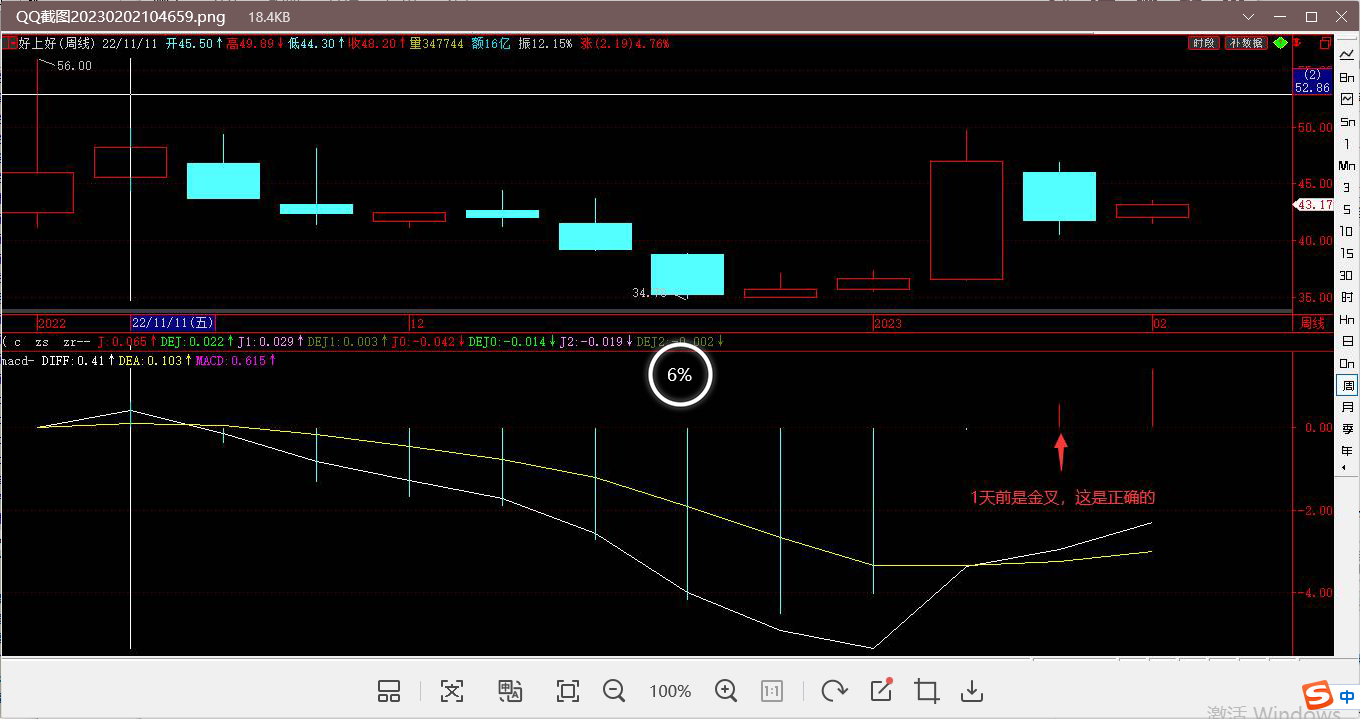Click the 02 month marker on the time axis

tap(1160, 323)
